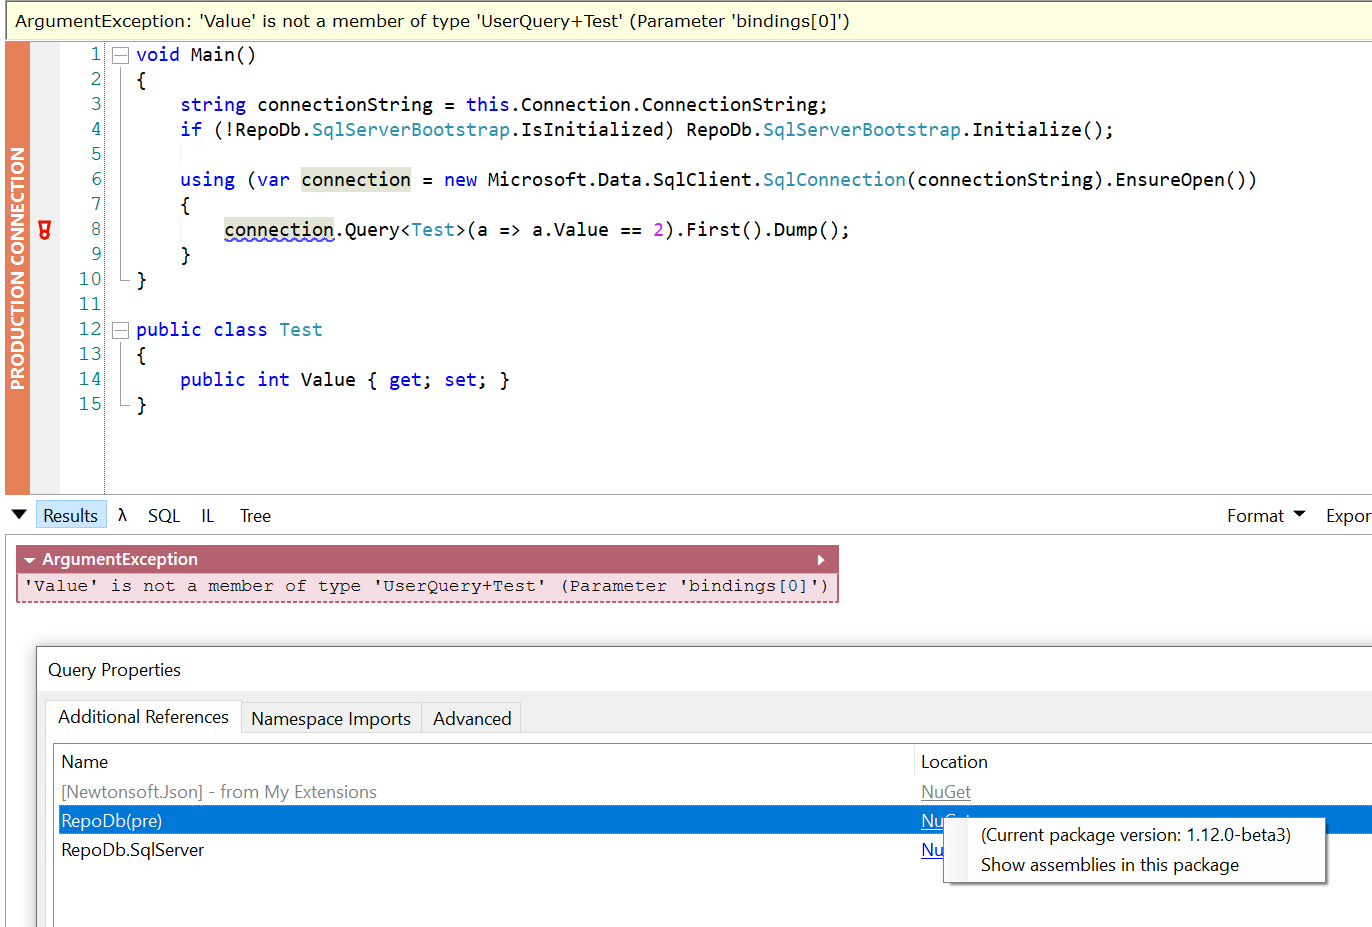The image size is (1372, 927).
Task: Collapse the Test class code region
Action: point(119,329)
